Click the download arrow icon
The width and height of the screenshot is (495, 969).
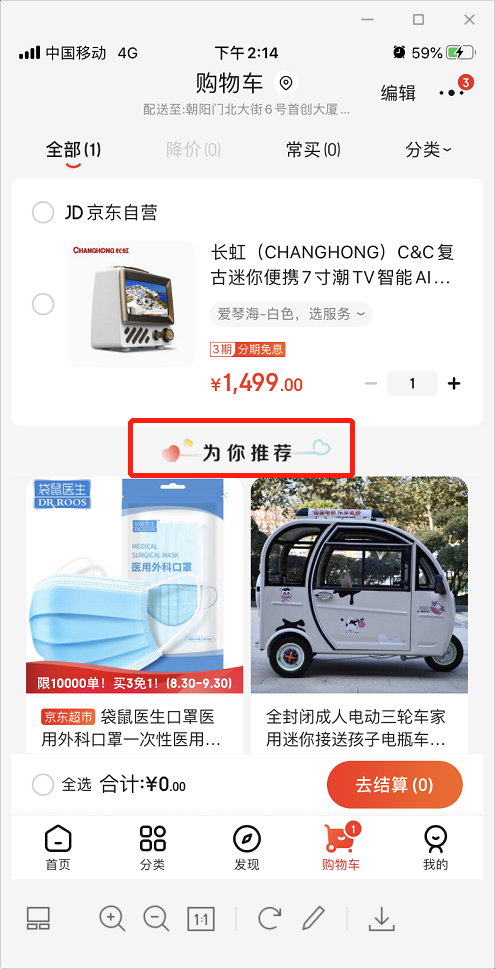(382, 918)
